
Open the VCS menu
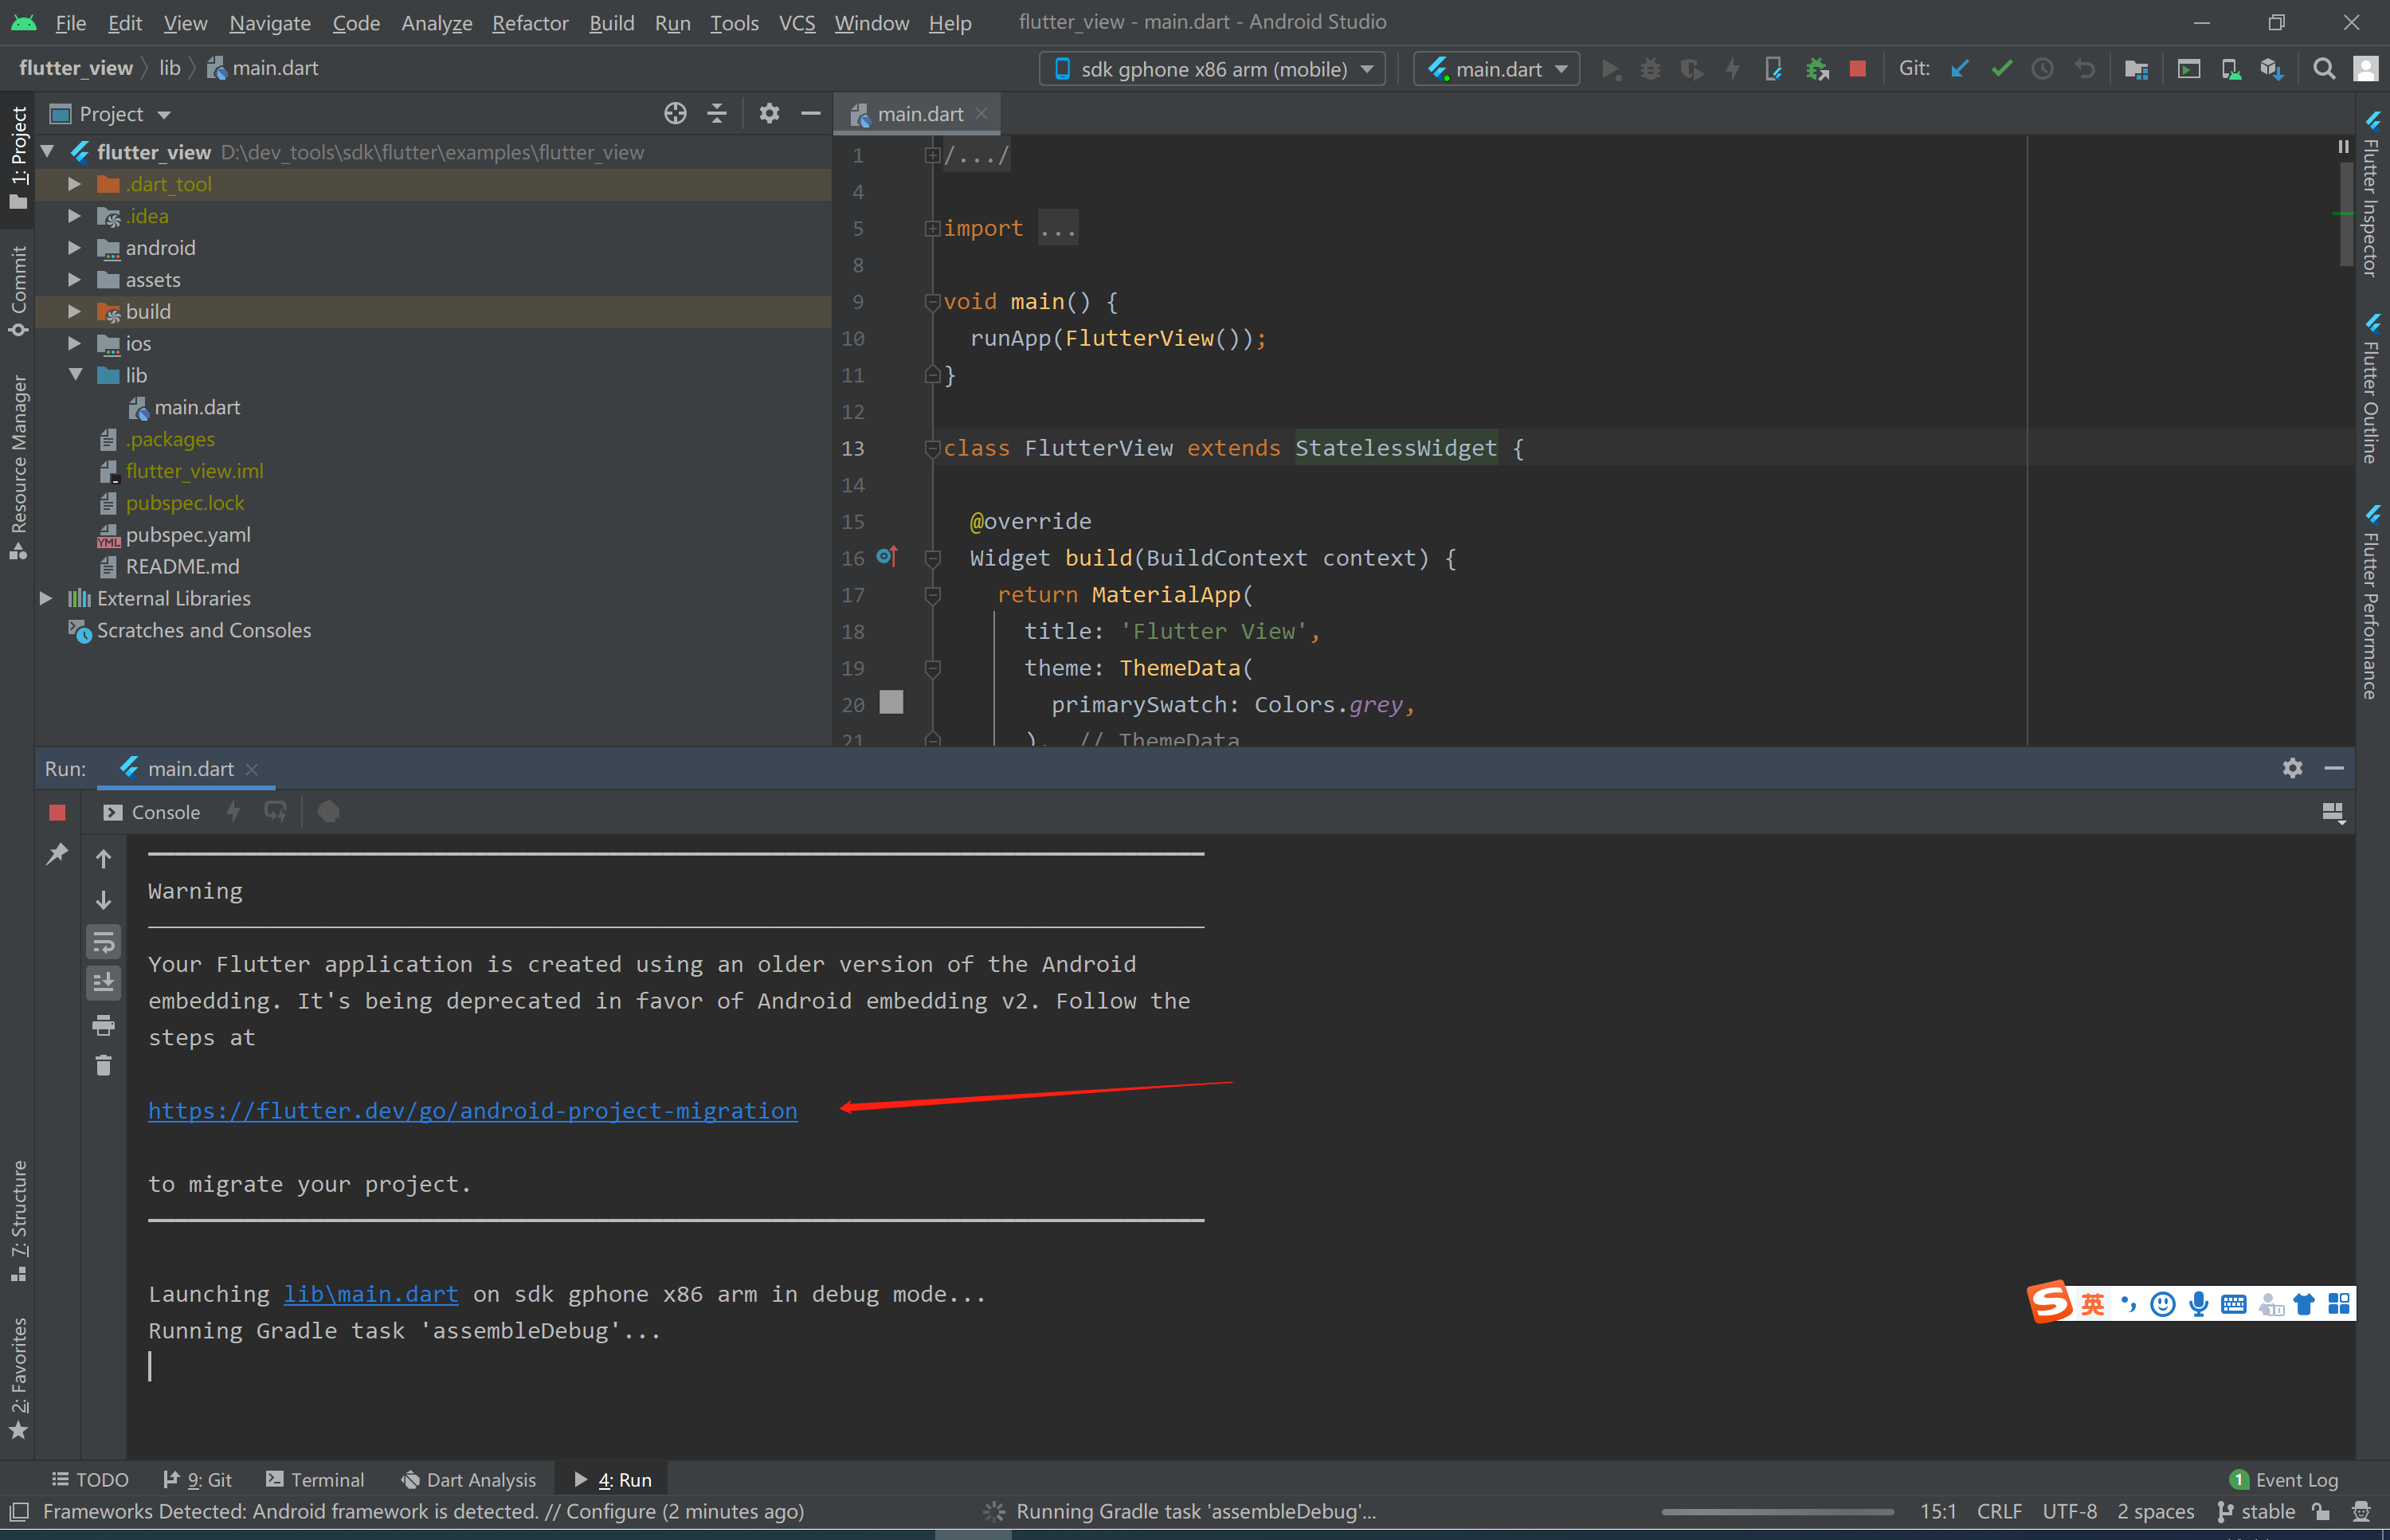pyautogui.click(x=797, y=22)
